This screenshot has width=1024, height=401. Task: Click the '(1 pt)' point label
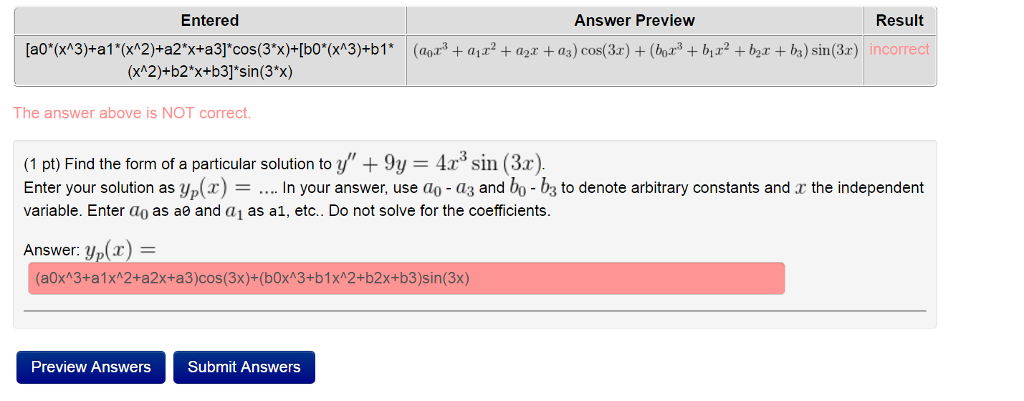[42, 164]
